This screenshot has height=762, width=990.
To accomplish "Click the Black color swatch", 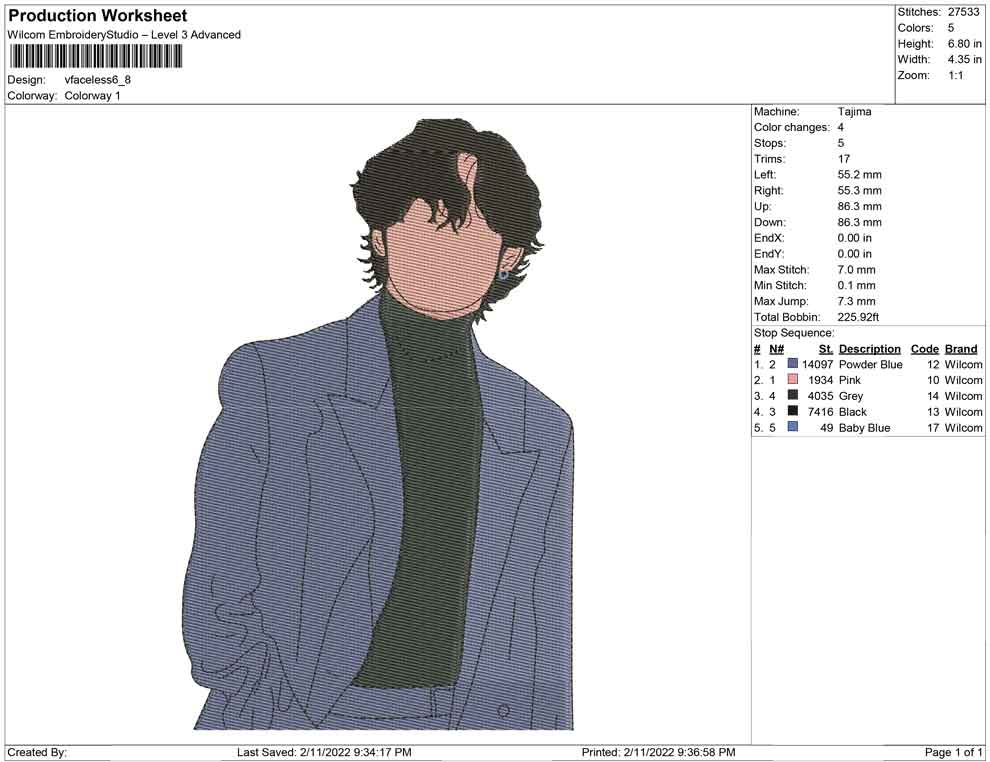I will (x=792, y=411).
